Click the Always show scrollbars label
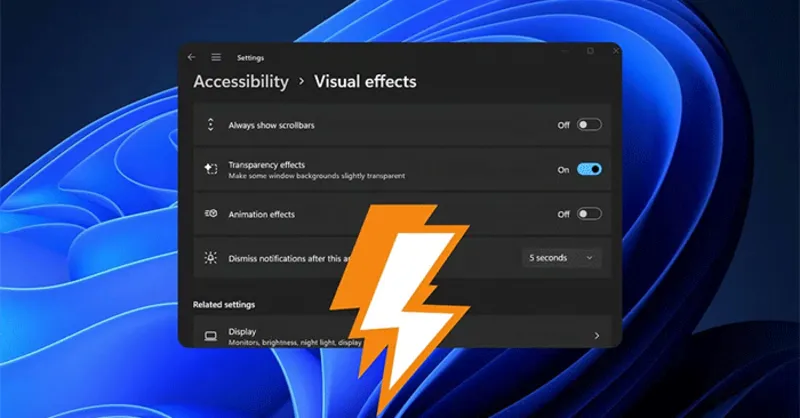The height and width of the screenshot is (418, 800). tap(271, 126)
